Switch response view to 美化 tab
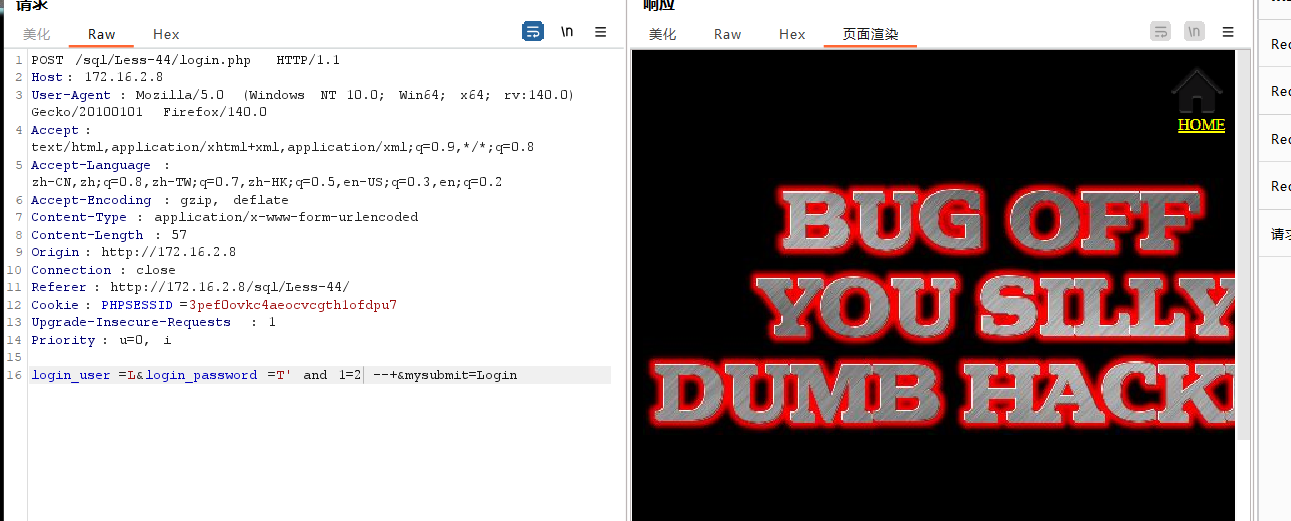The height and width of the screenshot is (521, 1291). pos(662,34)
